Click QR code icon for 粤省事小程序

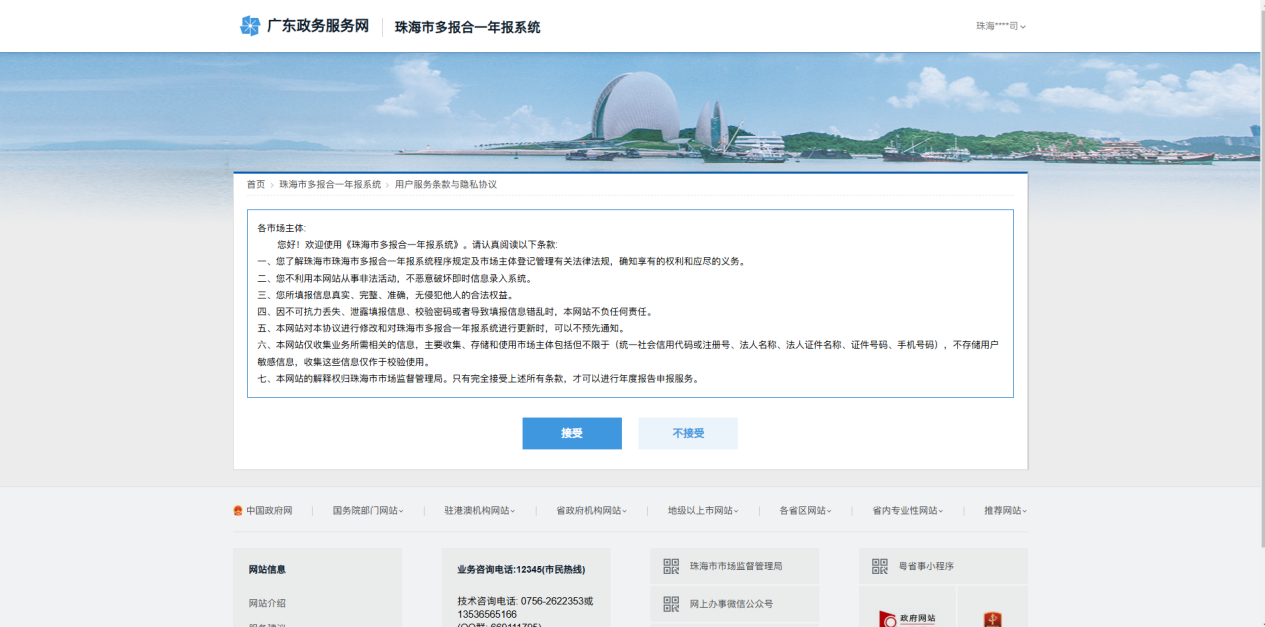[880, 566]
